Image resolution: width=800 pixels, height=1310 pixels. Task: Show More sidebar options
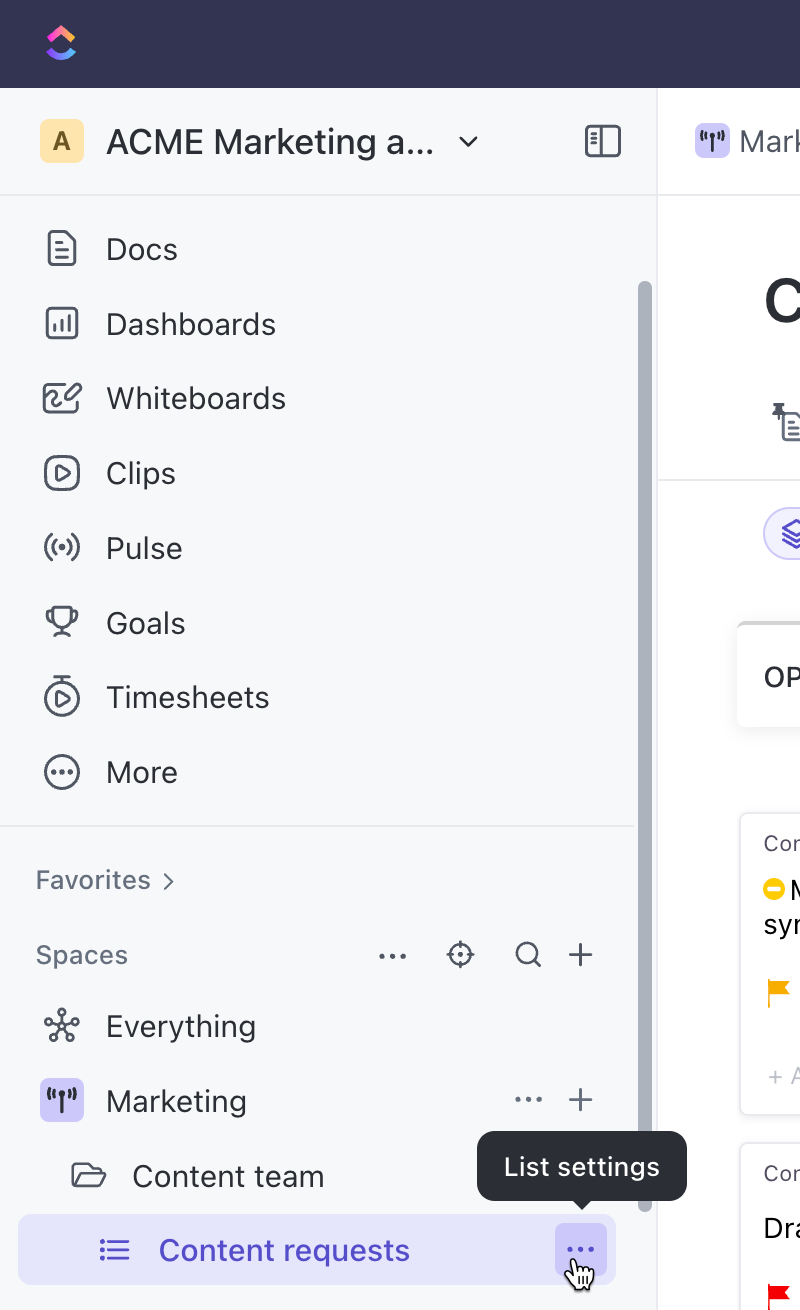click(141, 772)
